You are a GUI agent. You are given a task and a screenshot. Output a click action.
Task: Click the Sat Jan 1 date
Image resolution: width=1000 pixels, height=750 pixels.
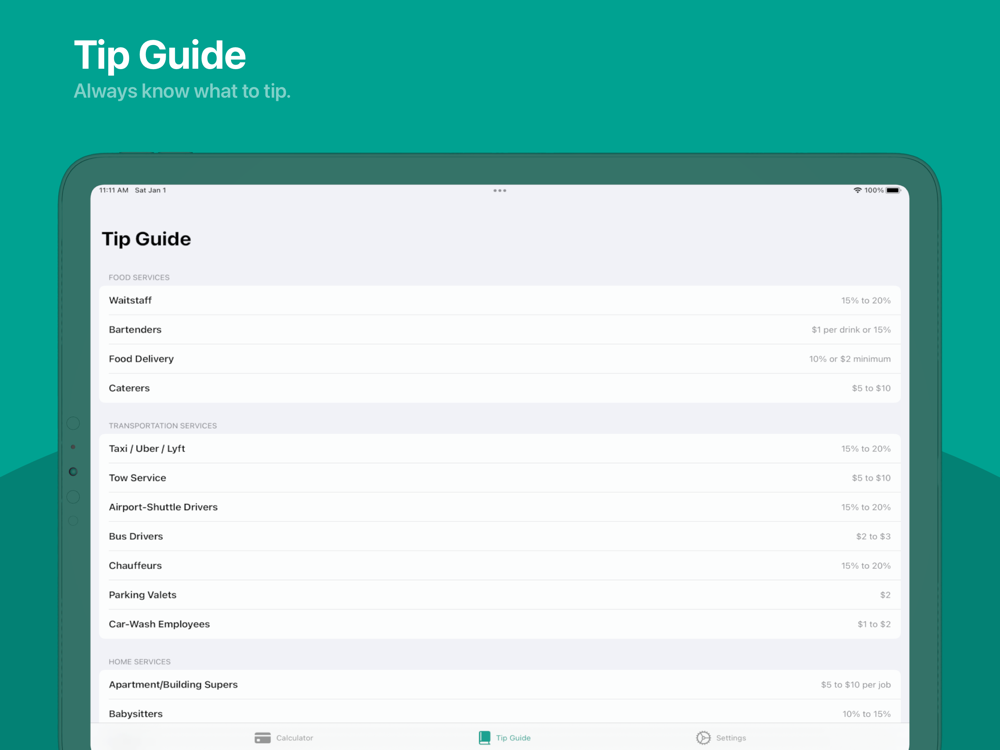[151, 190]
